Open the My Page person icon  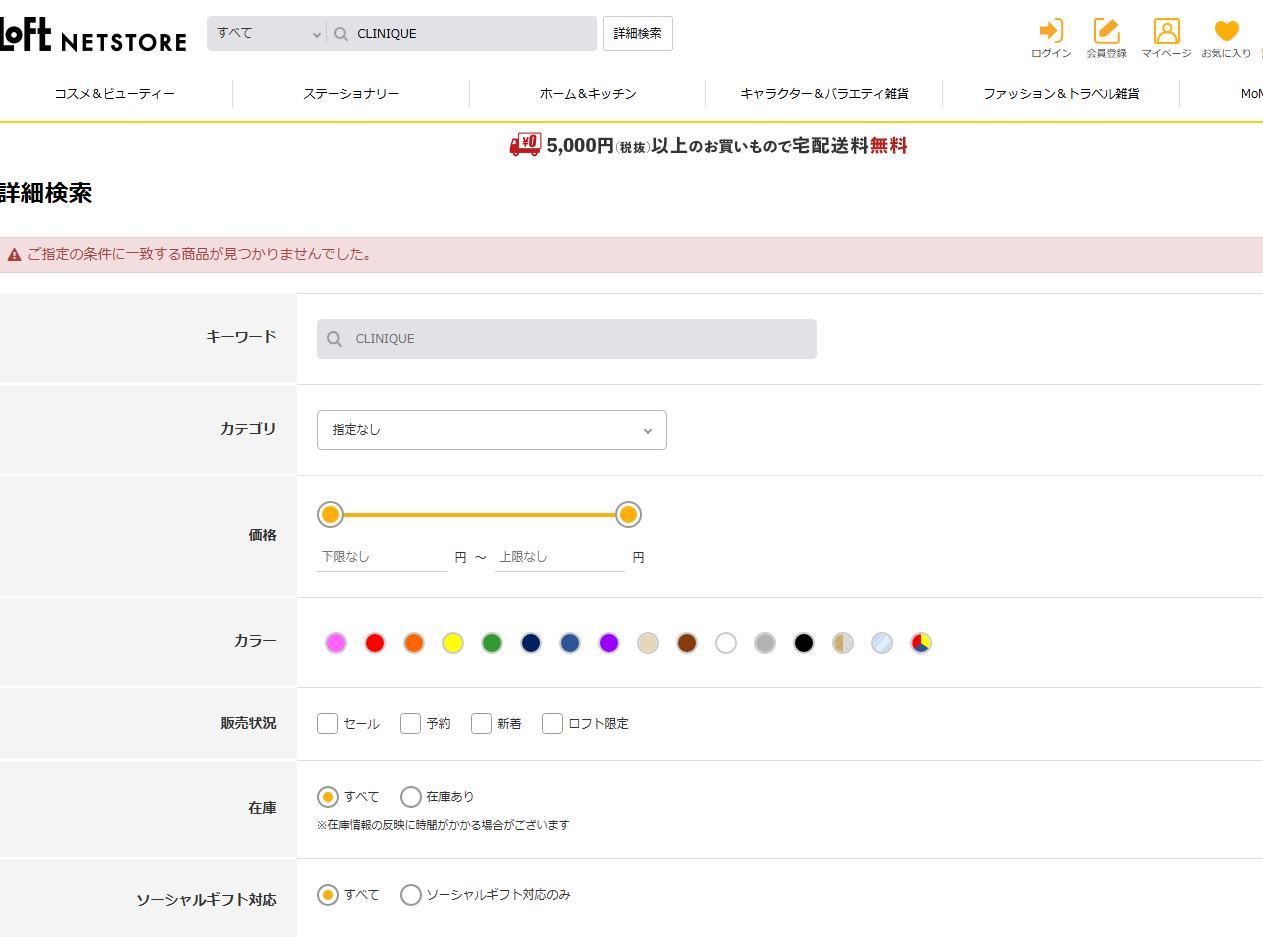pyautogui.click(x=1166, y=31)
